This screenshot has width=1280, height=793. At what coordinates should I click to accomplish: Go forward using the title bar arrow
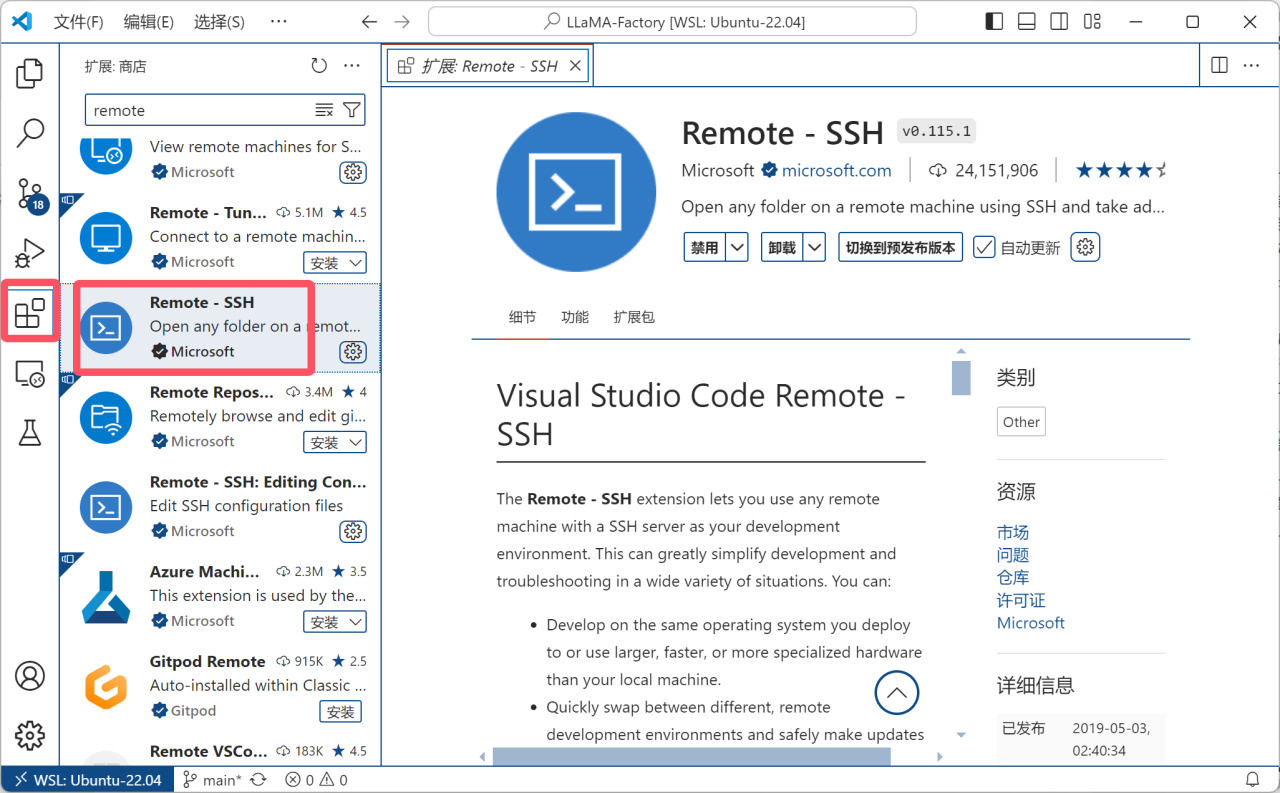(402, 22)
